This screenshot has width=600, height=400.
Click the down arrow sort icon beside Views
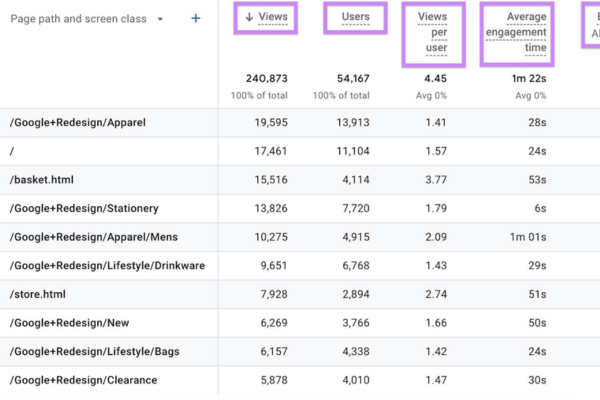tap(249, 17)
